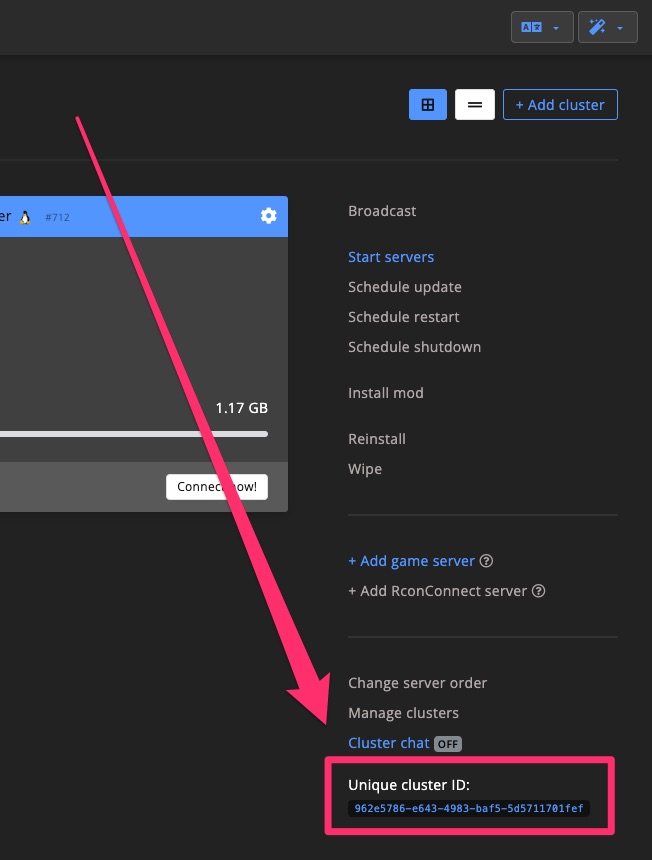Select Start servers from the action list
This screenshot has height=860, width=652.
click(391, 257)
